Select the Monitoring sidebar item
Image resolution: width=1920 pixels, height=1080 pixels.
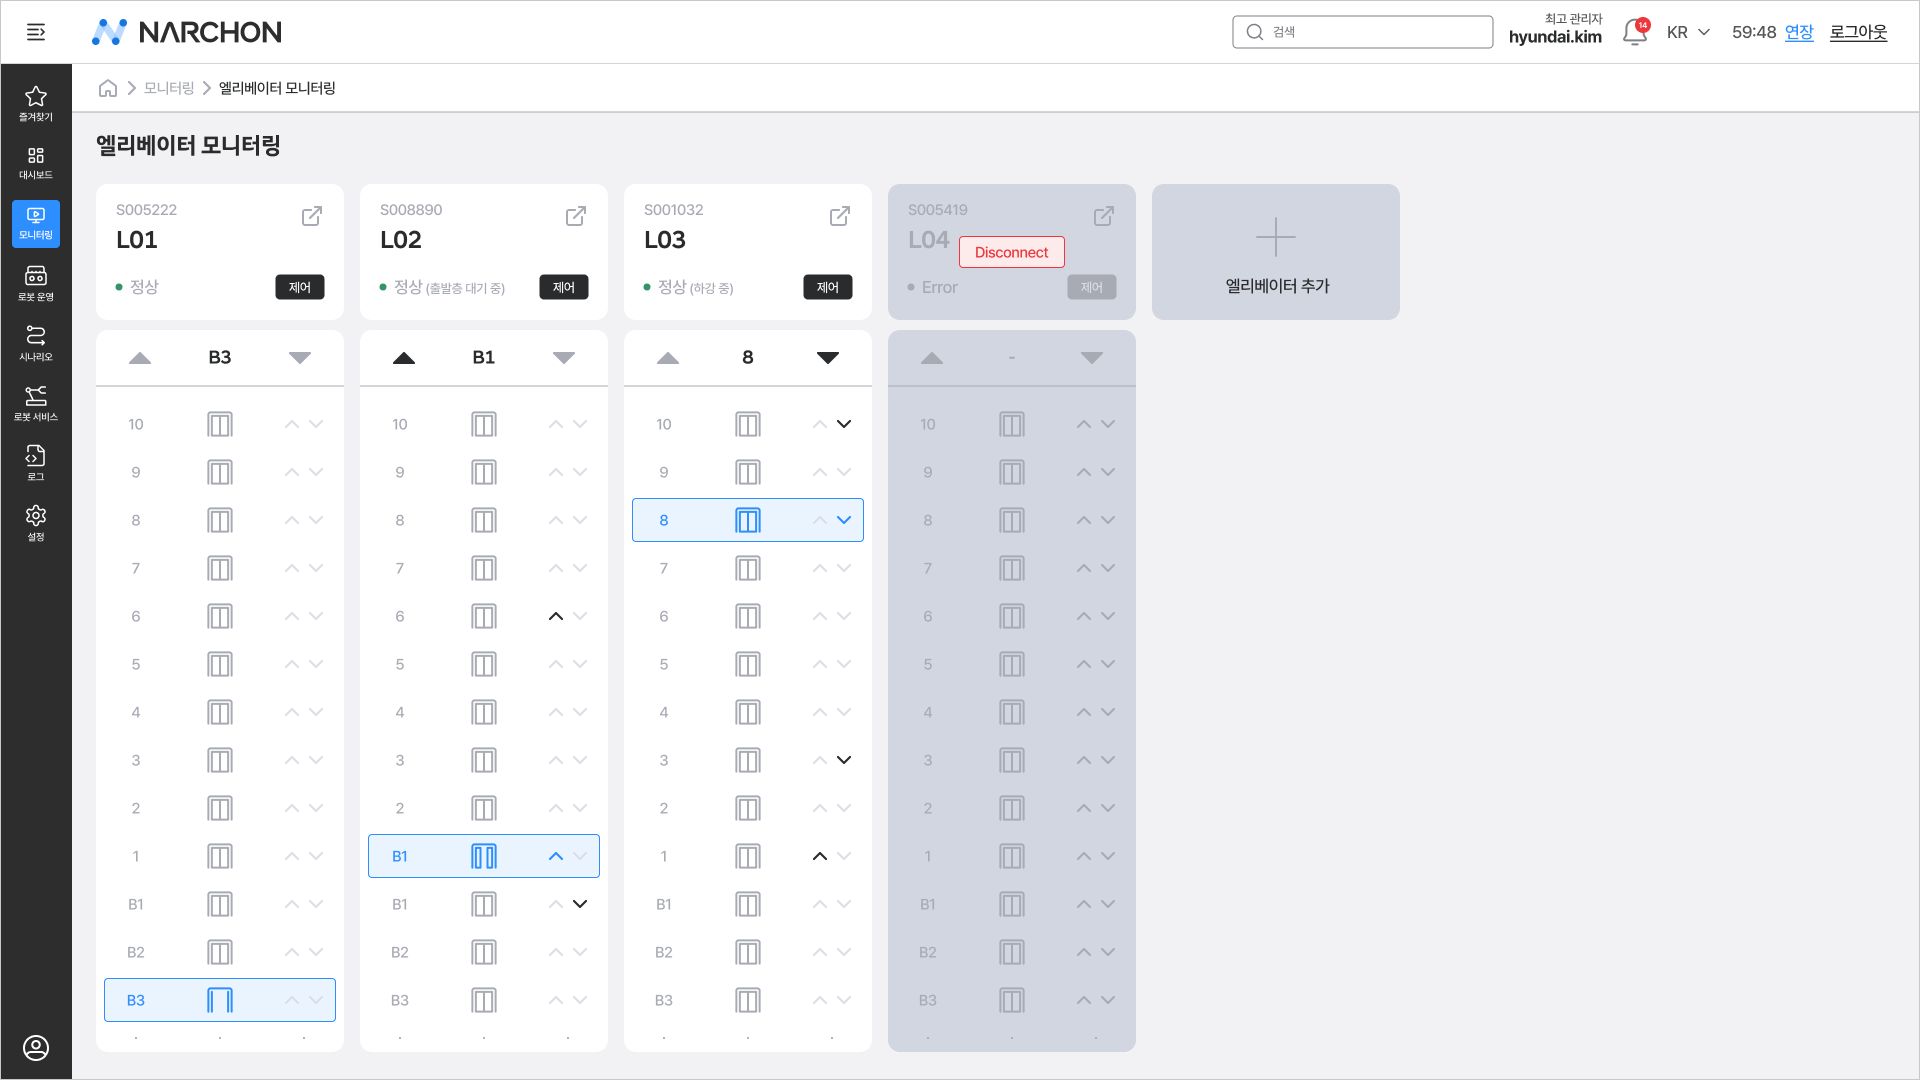[36, 223]
